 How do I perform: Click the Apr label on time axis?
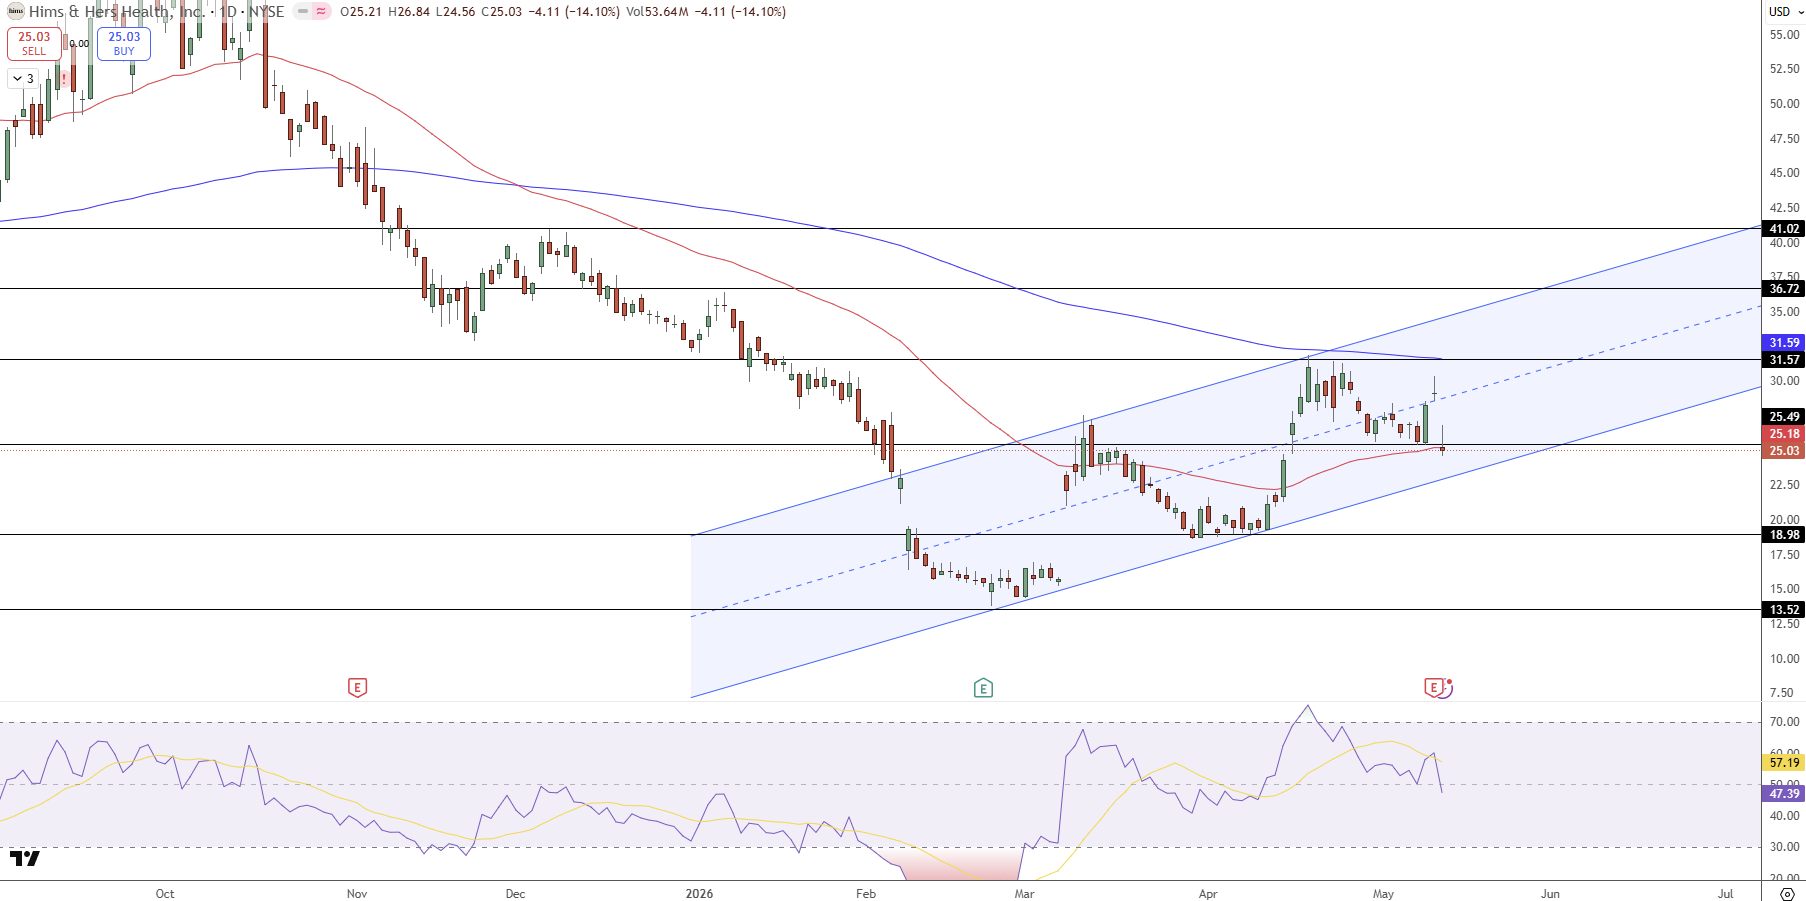(1208, 894)
